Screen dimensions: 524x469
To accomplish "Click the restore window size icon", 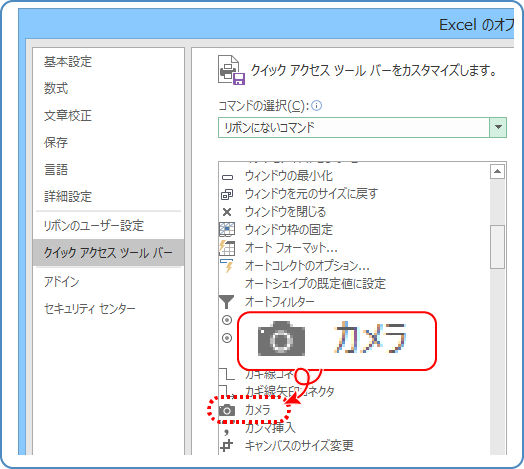I will (227, 194).
